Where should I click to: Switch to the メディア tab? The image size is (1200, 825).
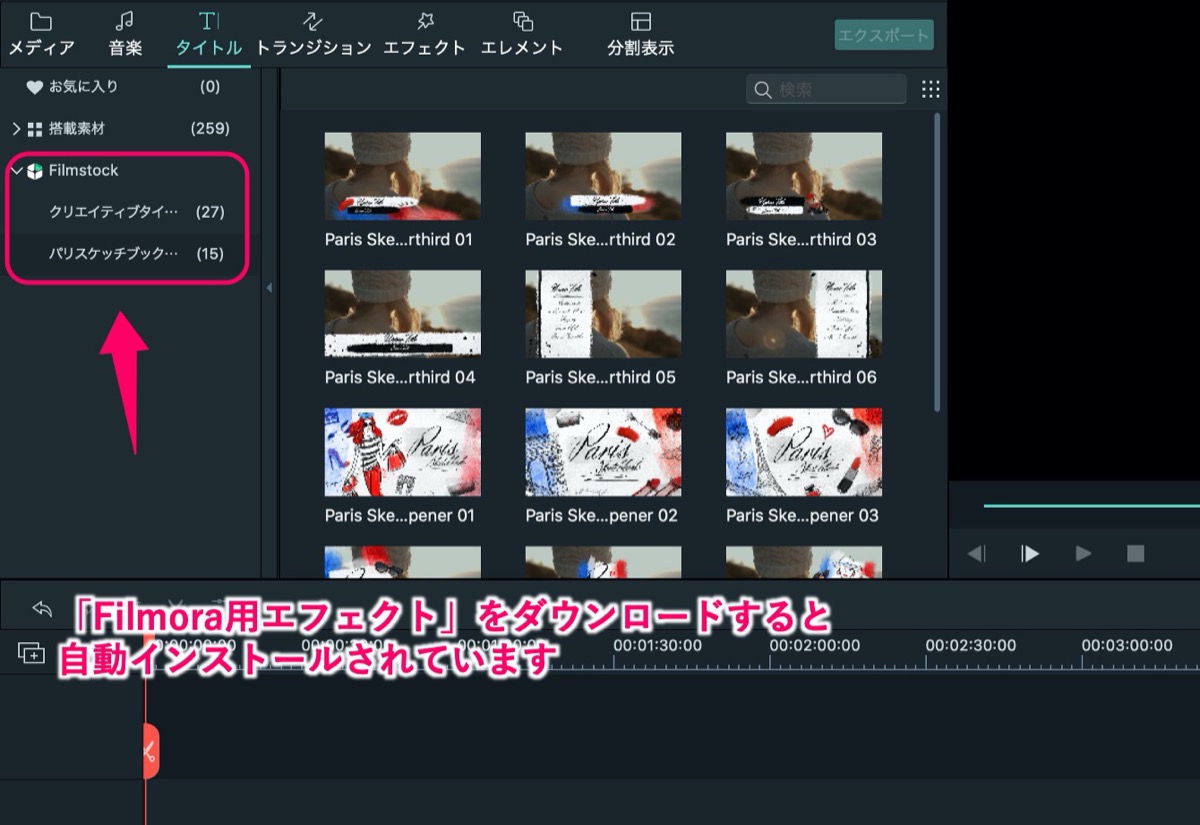pyautogui.click(x=41, y=34)
